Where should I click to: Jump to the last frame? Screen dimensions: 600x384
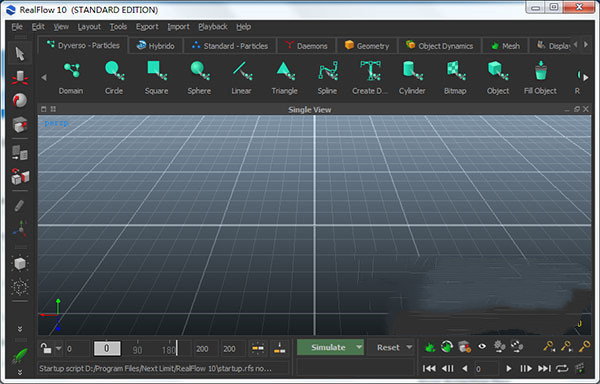pos(545,368)
